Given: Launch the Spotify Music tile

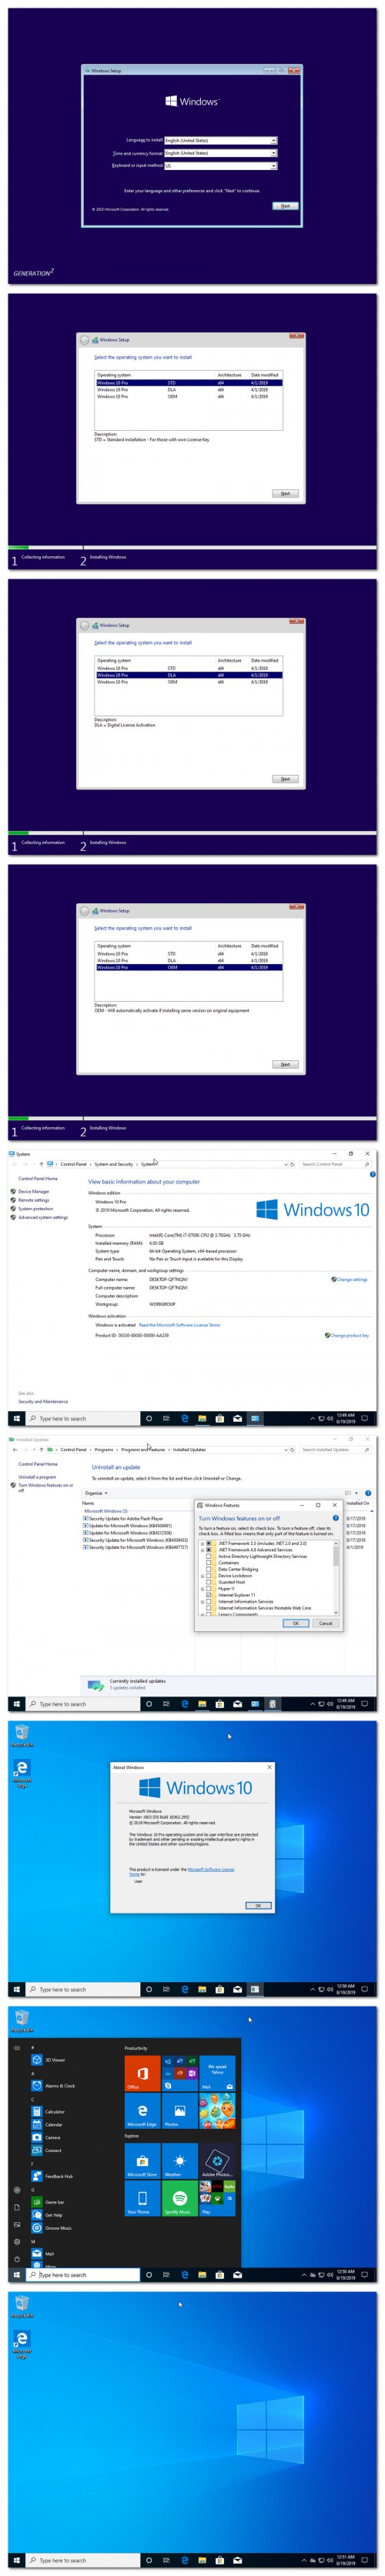Looking at the screenshot, I should click(179, 2200).
